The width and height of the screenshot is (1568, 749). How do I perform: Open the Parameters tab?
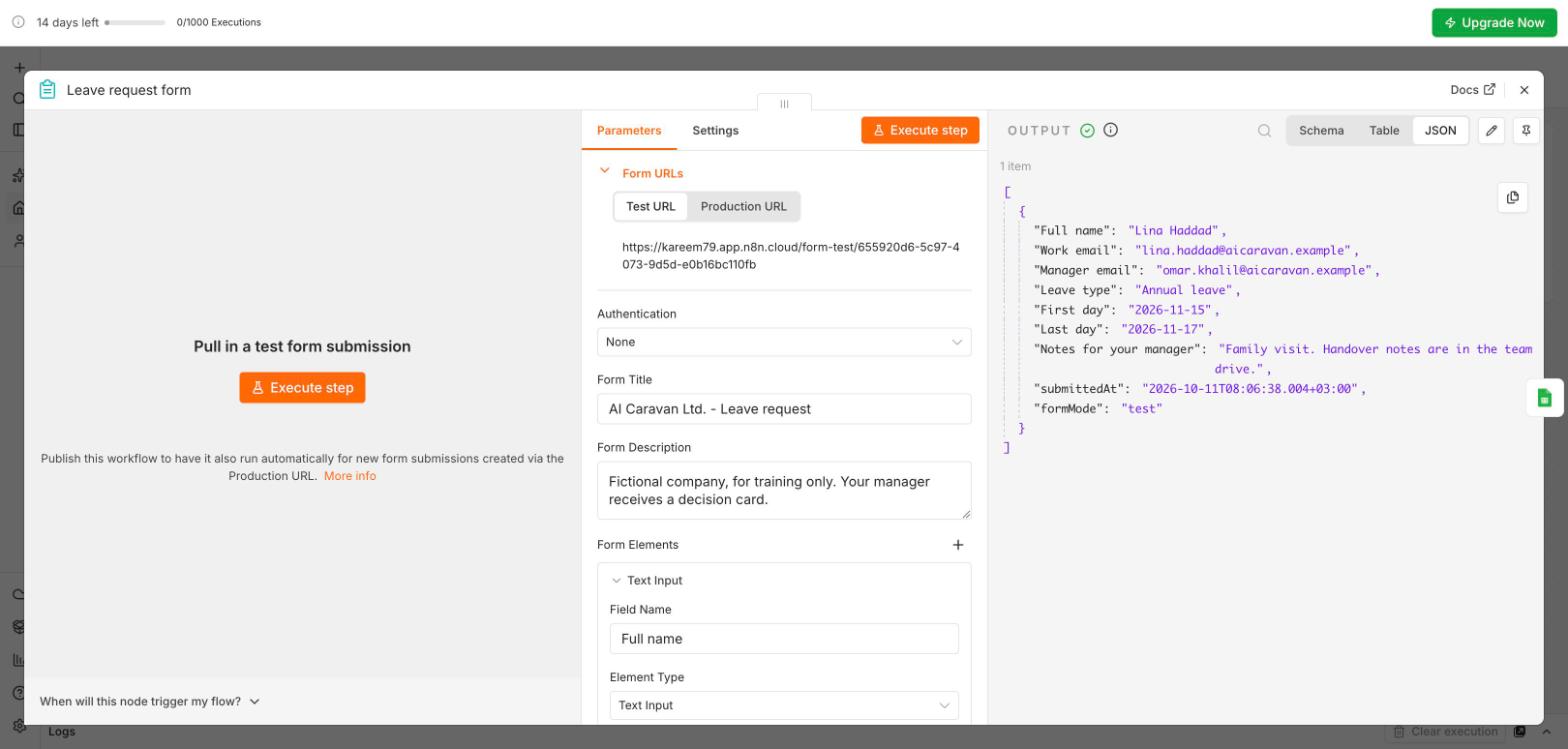click(x=629, y=130)
